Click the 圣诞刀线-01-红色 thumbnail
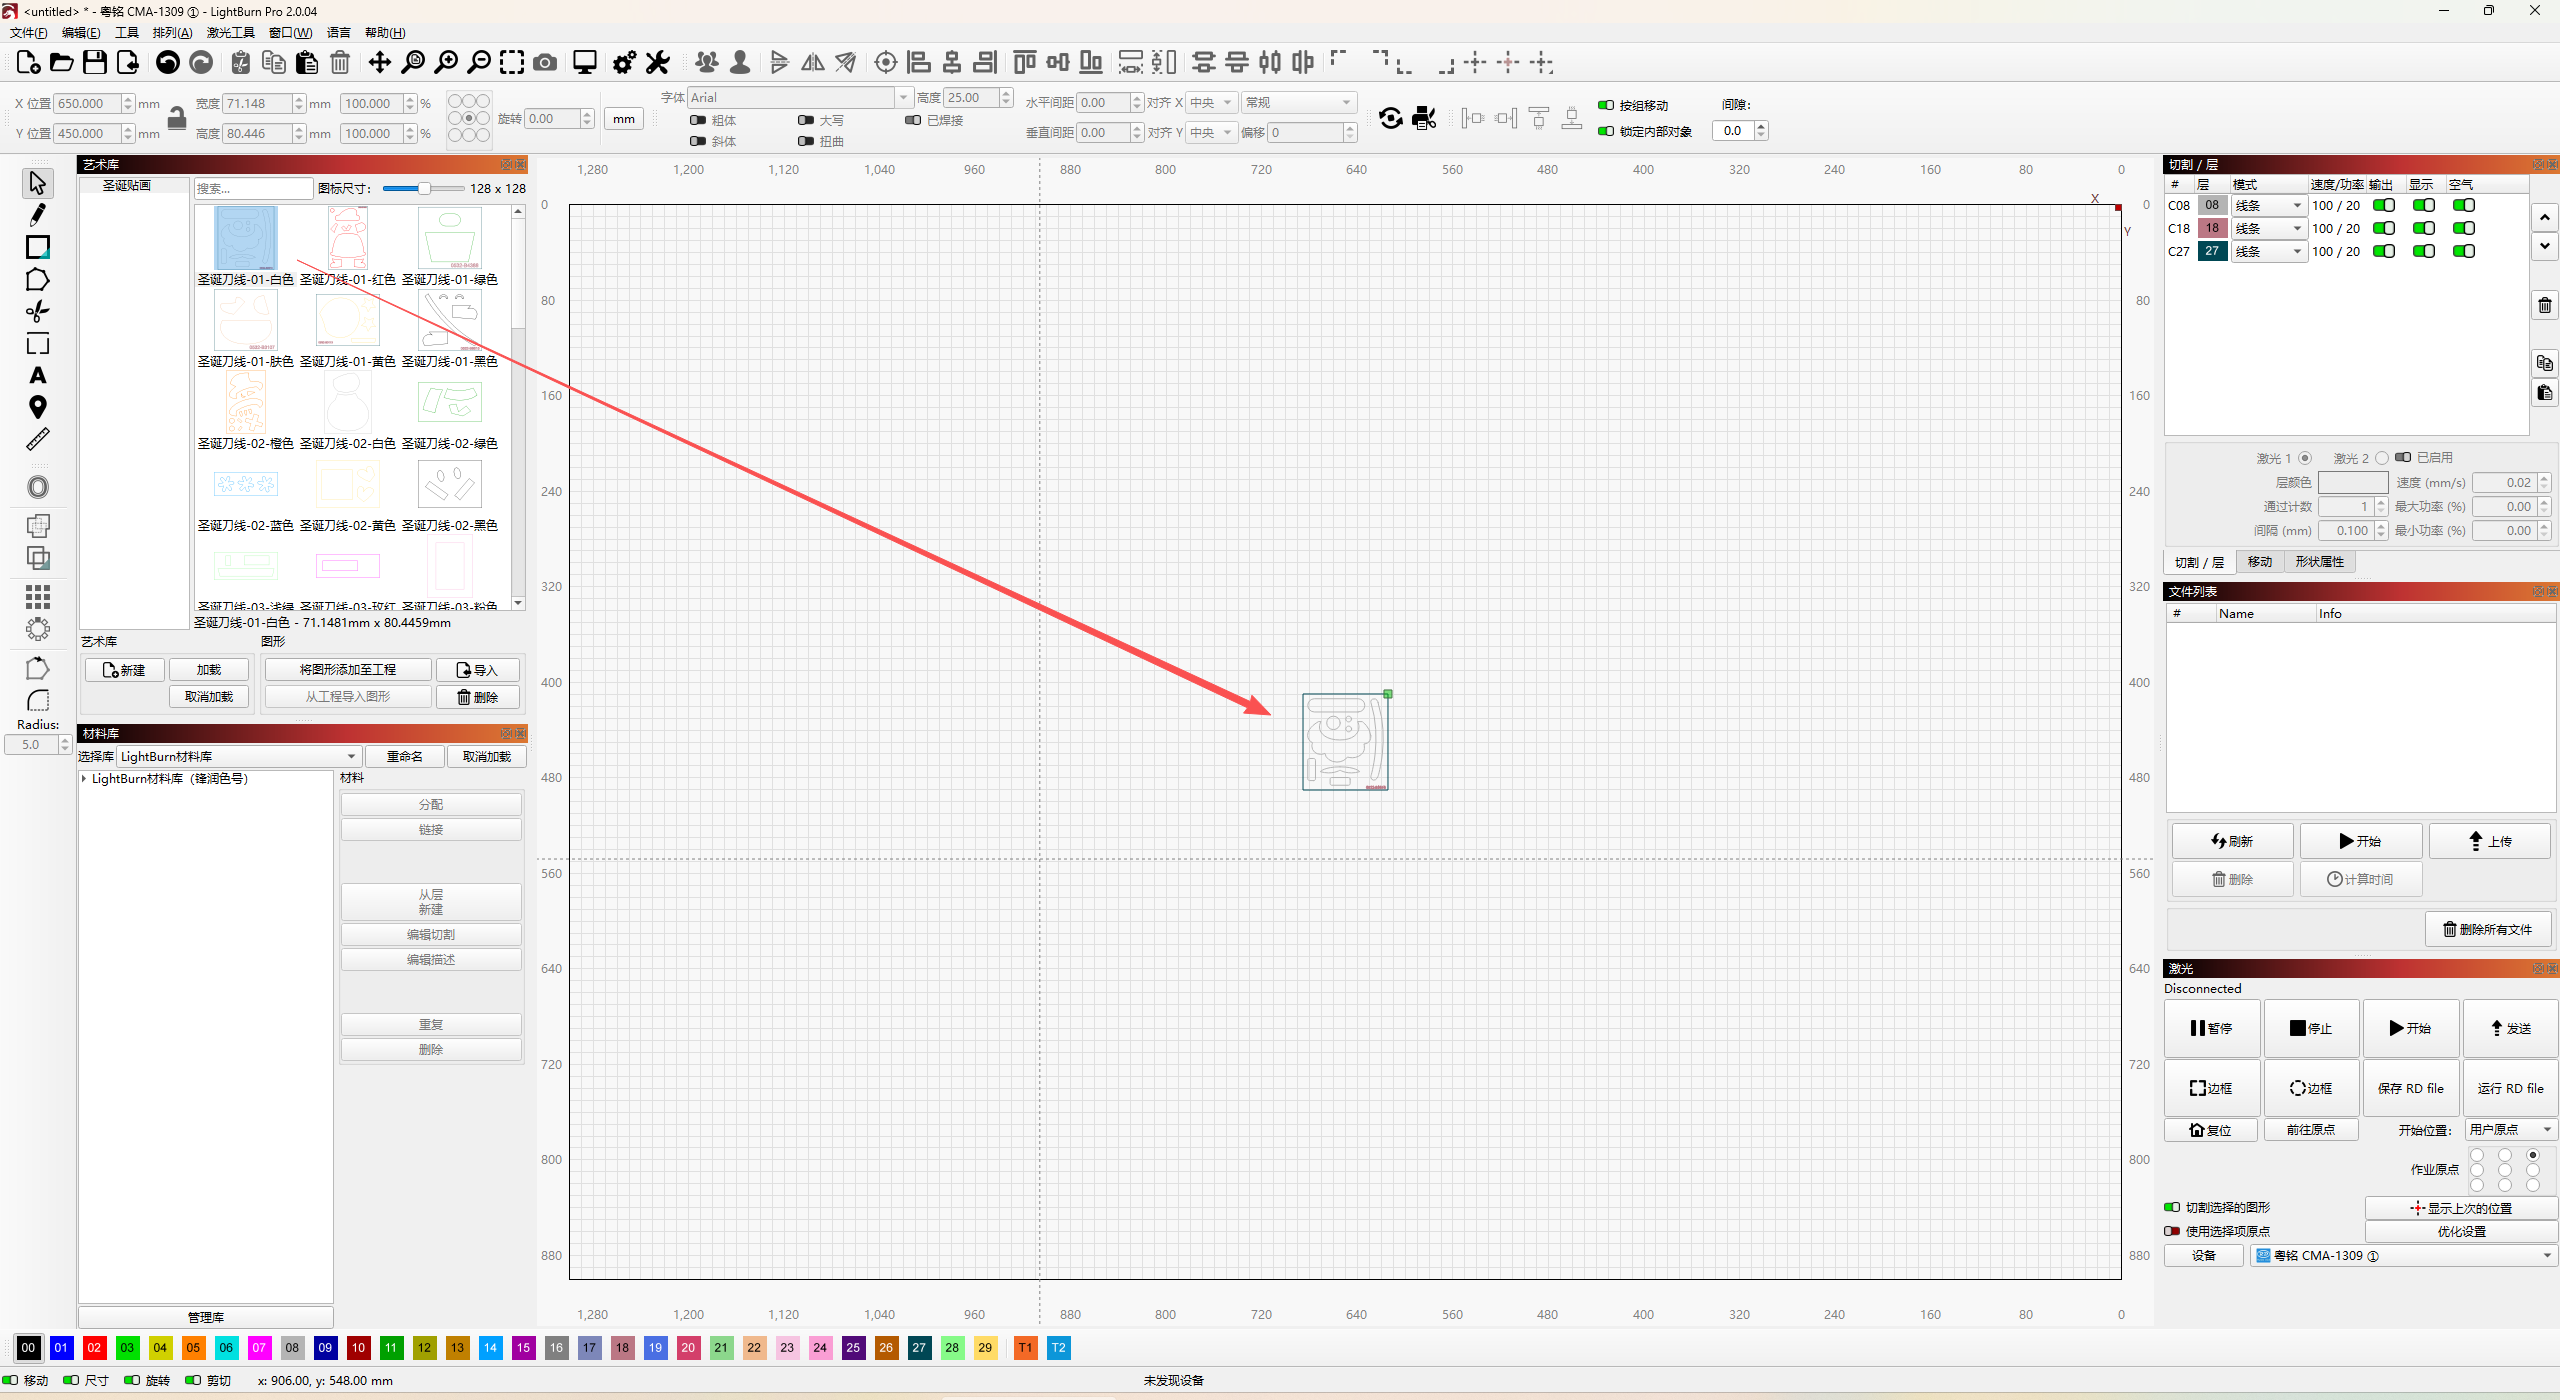This screenshot has width=2560, height=1400. [x=347, y=240]
